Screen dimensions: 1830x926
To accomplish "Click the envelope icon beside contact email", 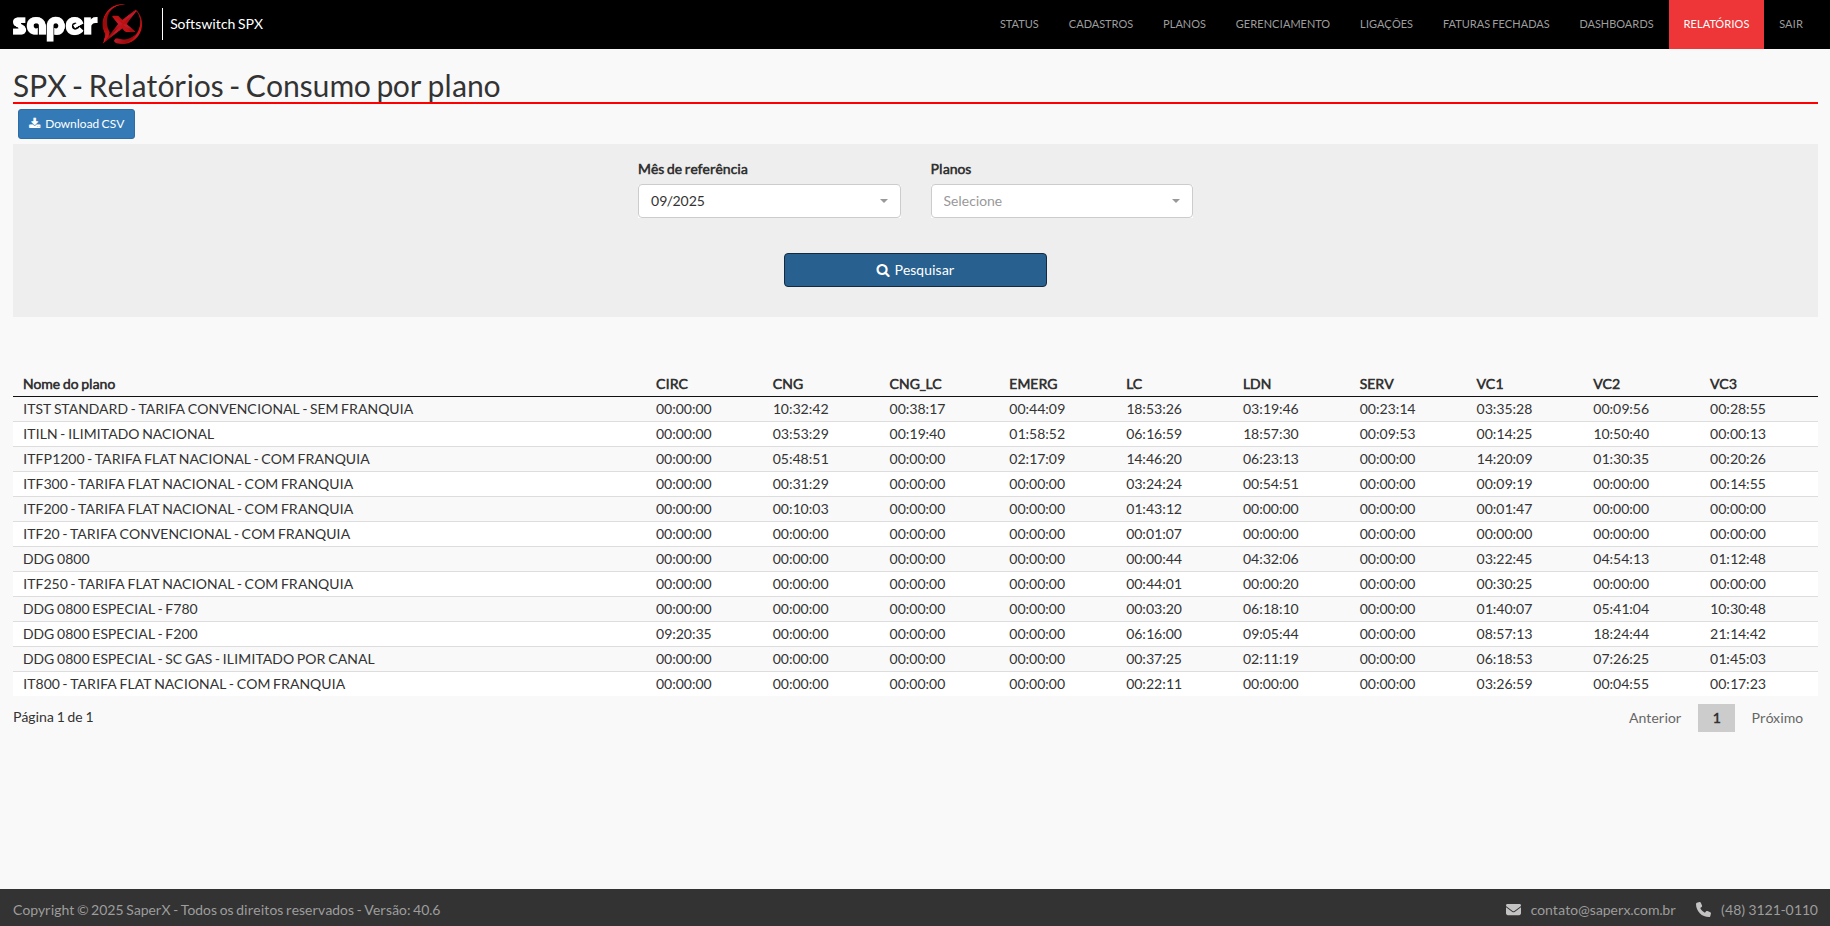I will 1513,910.
